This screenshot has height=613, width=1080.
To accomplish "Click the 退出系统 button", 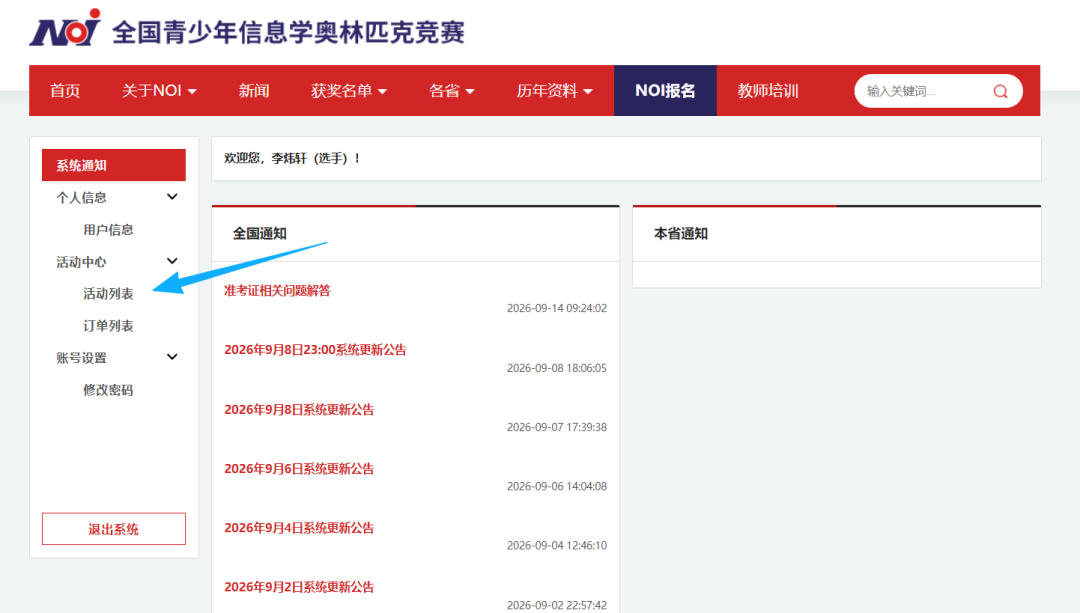I will [x=114, y=529].
